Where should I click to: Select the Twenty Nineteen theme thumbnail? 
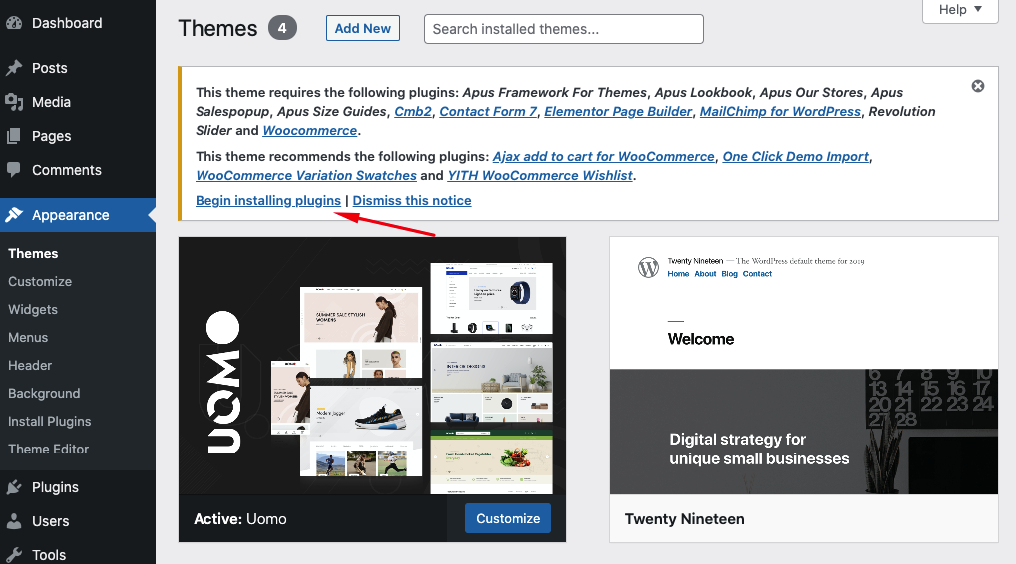pyautogui.click(x=803, y=365)
